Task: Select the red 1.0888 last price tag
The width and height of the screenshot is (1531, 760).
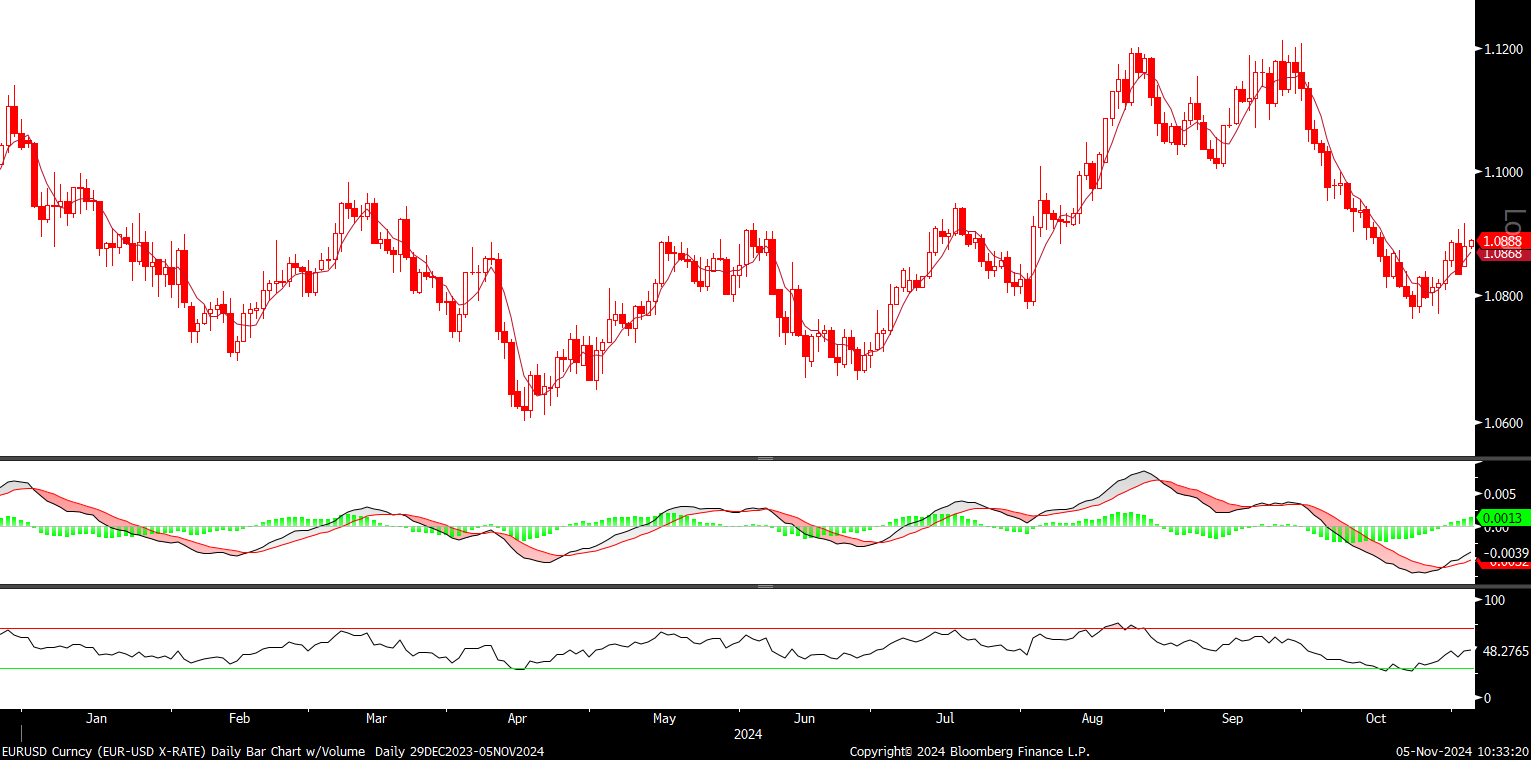Action: 1502,241
